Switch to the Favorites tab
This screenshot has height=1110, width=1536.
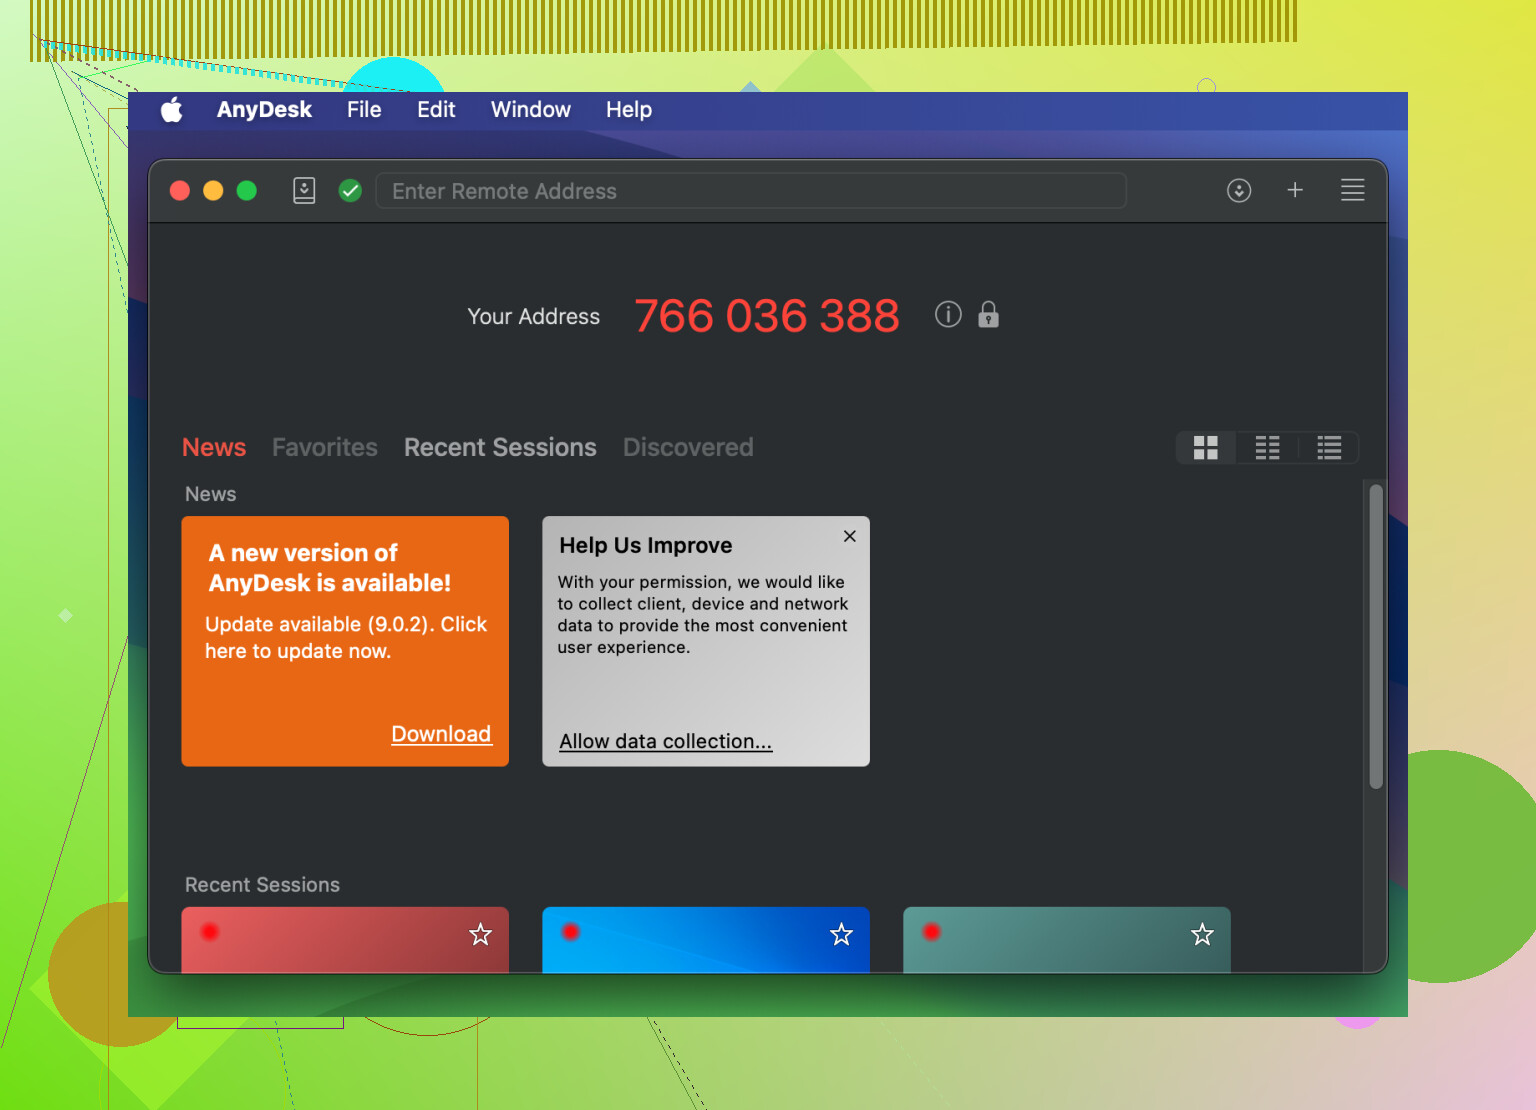click(x=325, y=447)
